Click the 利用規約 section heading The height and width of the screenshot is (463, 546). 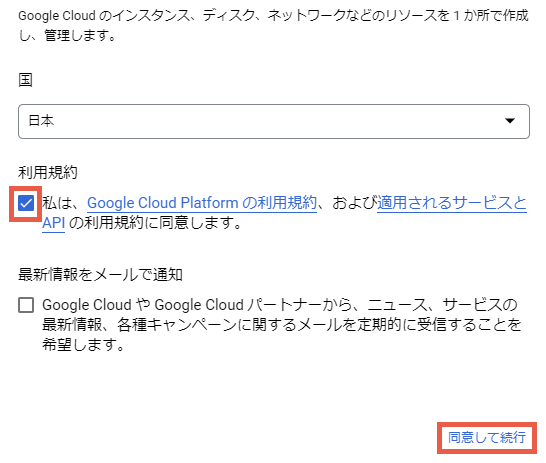48,172
